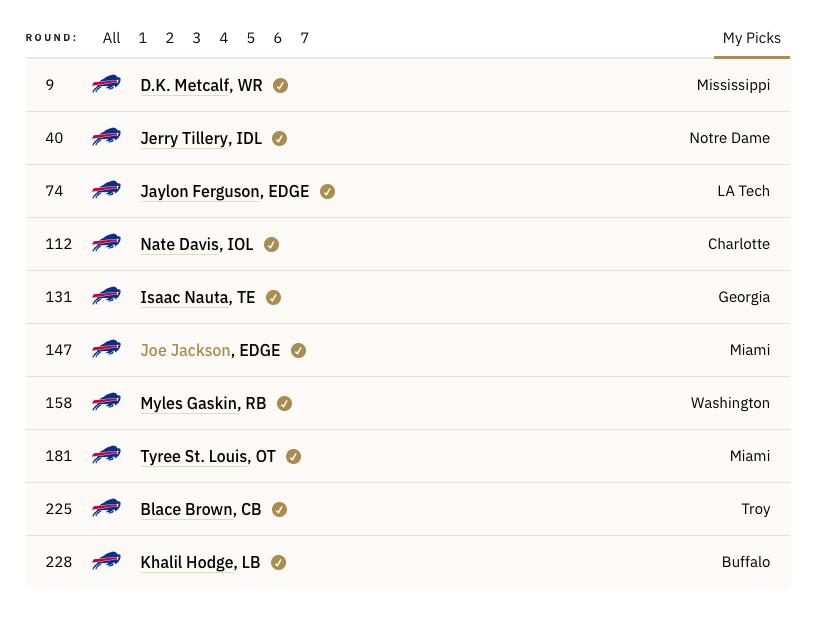
Task: Click Tyree St. Louis name link
Action: click(x=194, y=456)
